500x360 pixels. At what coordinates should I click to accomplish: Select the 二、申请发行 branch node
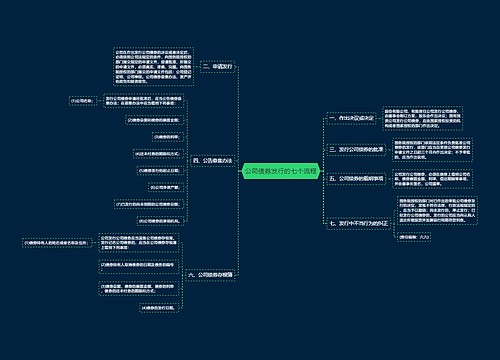(218, 67)
